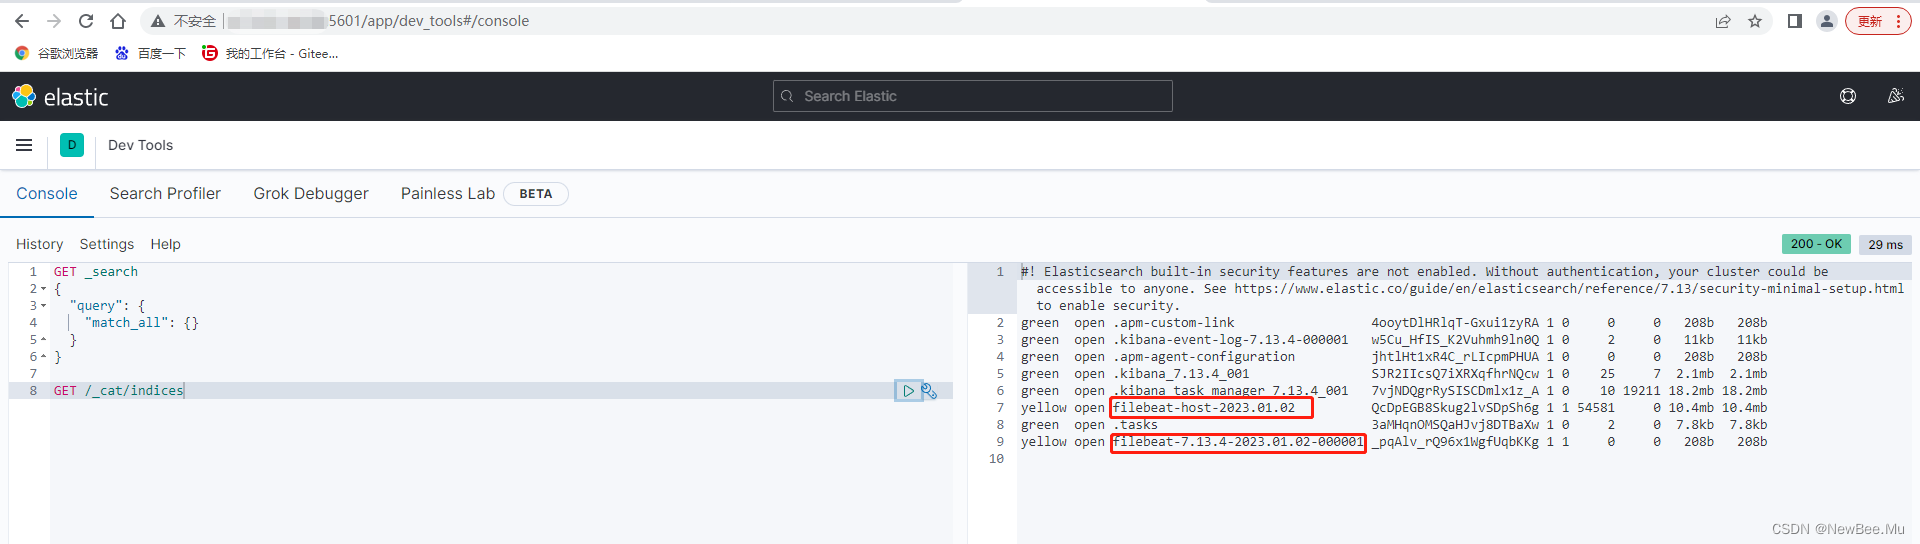Image resolution: width=1920 pixels, height=544 pixels.
Task: Click the green D space avatar
Action: tap(72, 145)
